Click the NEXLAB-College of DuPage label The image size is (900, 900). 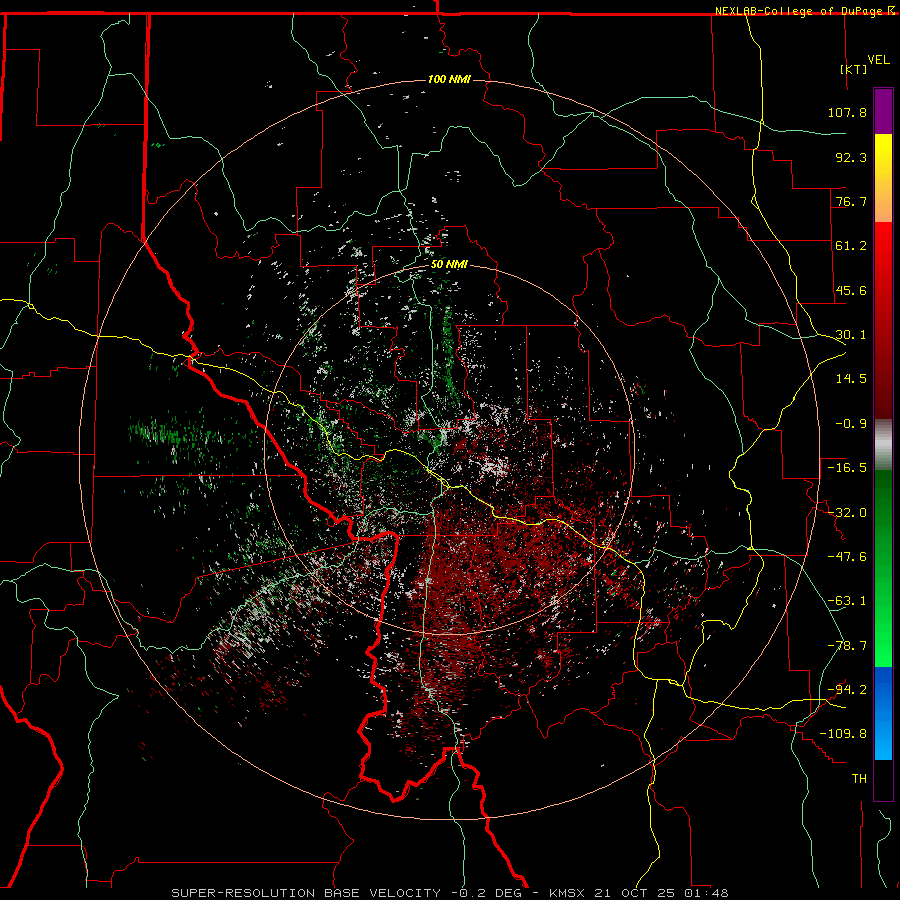click(798, 11)
